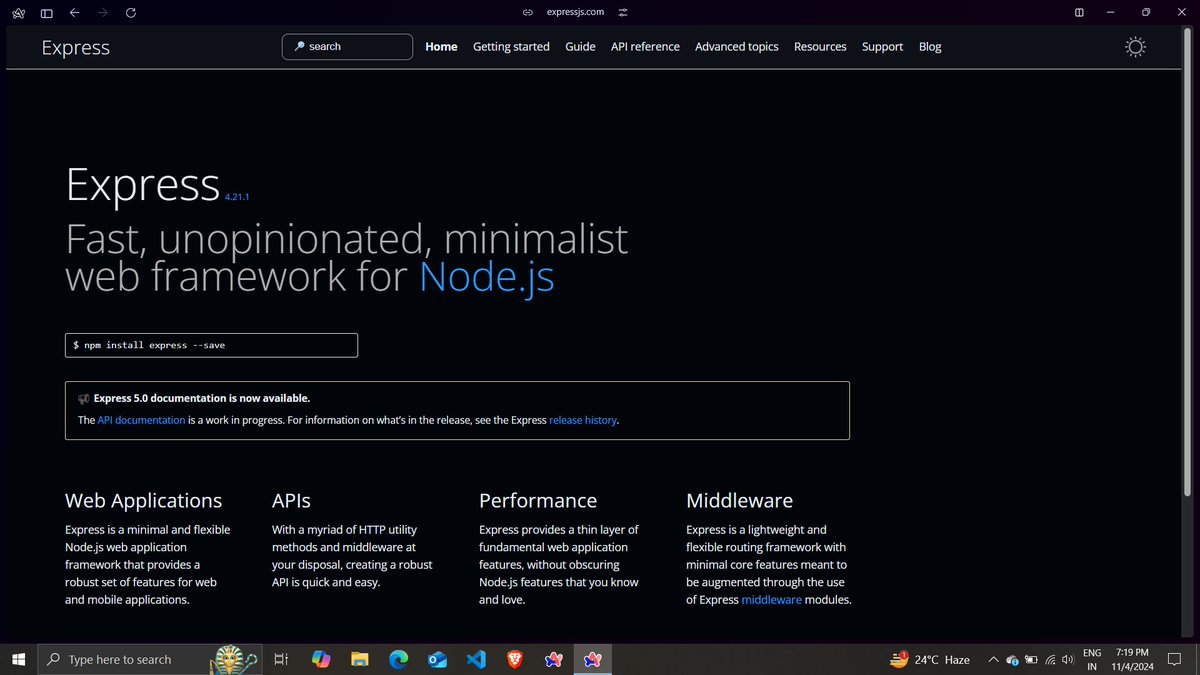The width and height of the screenshot is (1200, 675).
Task: Focus the site search box
Action: pos(348,47)
